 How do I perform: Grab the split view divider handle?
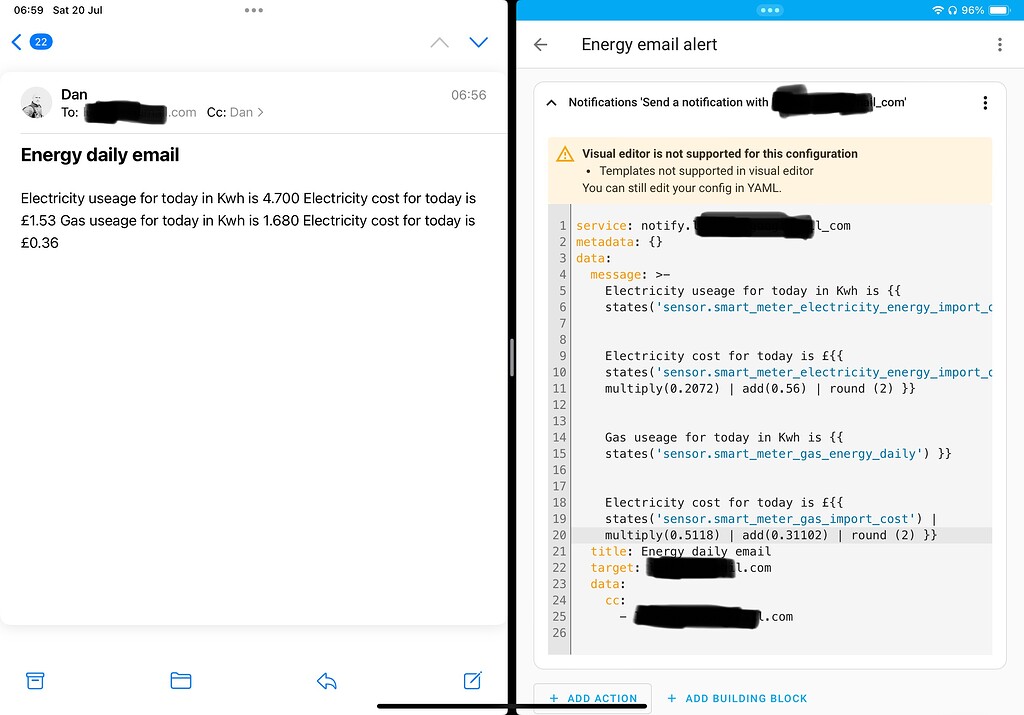click(512, 358)
